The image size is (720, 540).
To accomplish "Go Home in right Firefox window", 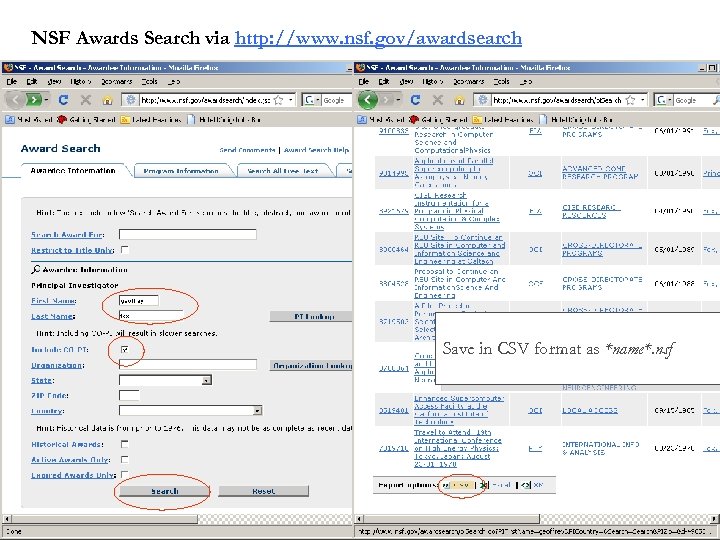I will tap(460, 100).
